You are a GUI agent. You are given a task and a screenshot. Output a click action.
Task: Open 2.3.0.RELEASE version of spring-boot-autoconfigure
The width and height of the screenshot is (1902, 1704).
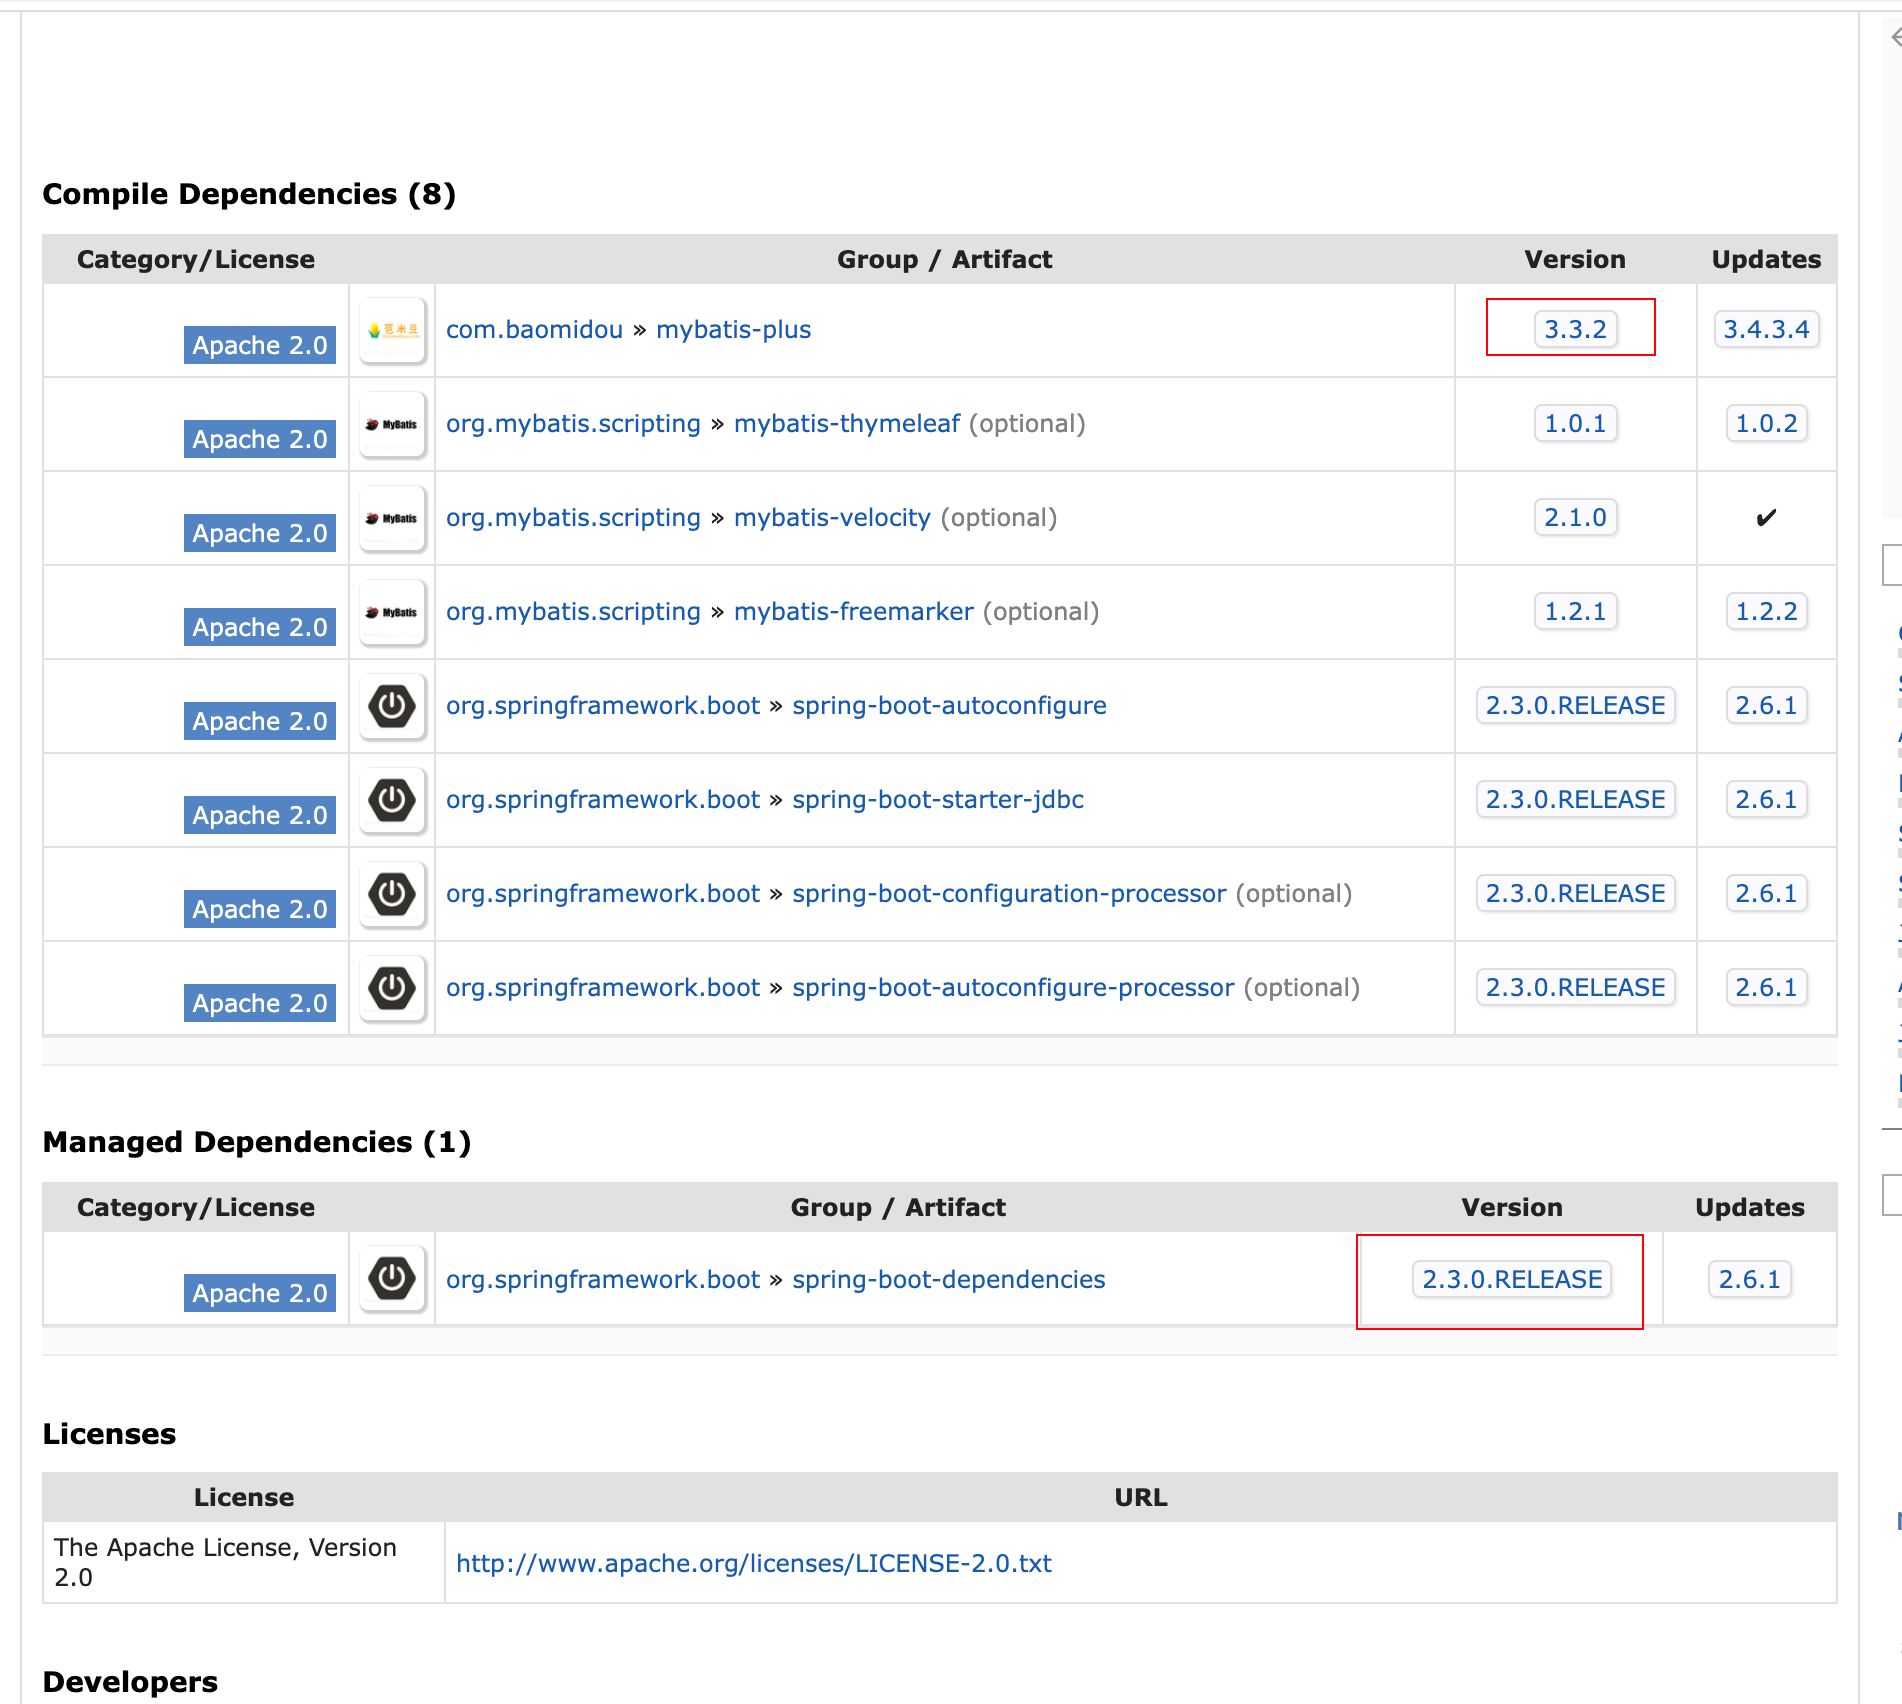pyautogui.click(x=1575, y=705)
